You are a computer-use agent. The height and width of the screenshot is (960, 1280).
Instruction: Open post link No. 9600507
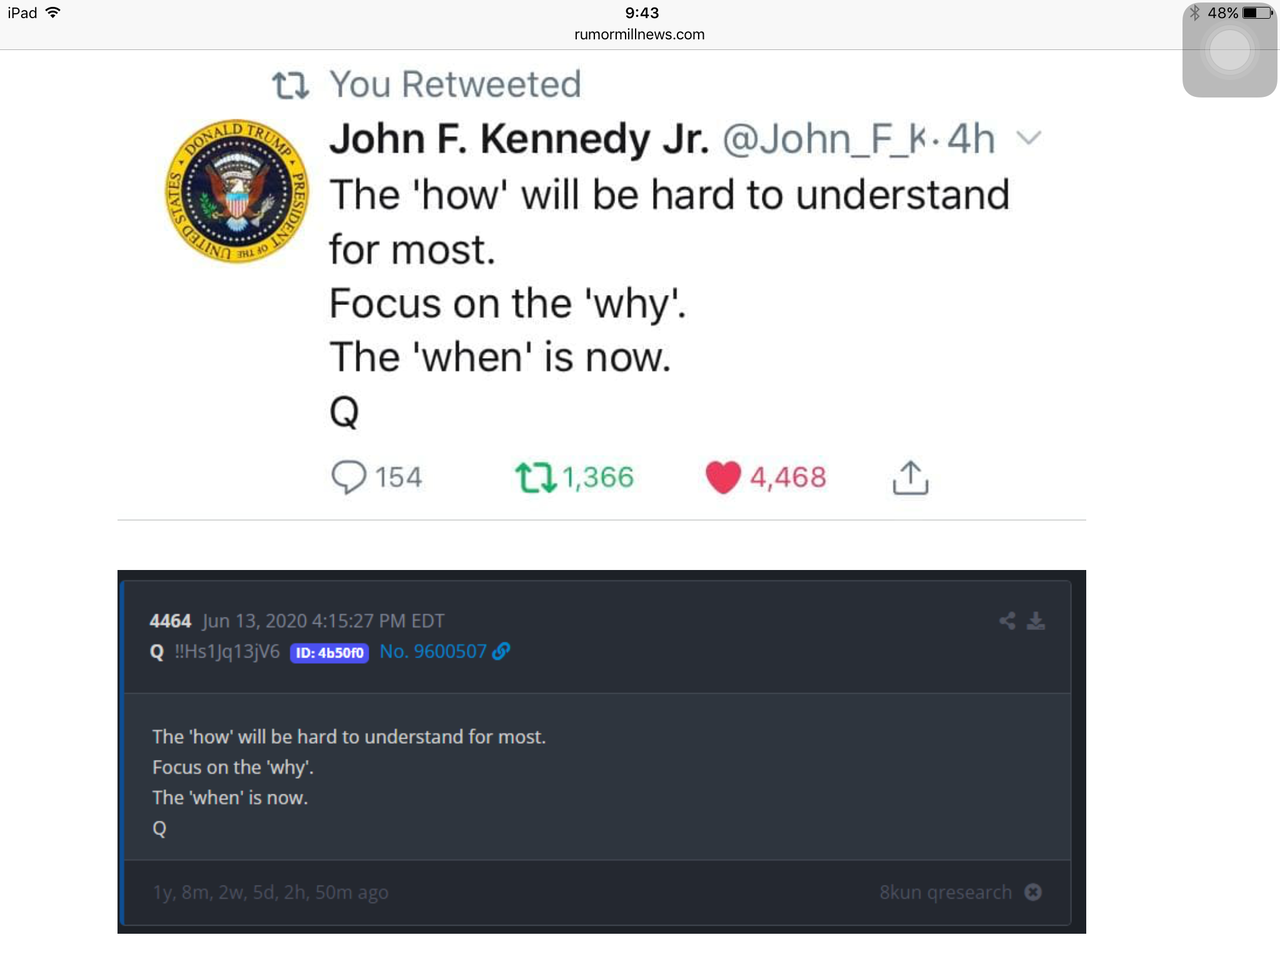[x=433, y=651]
